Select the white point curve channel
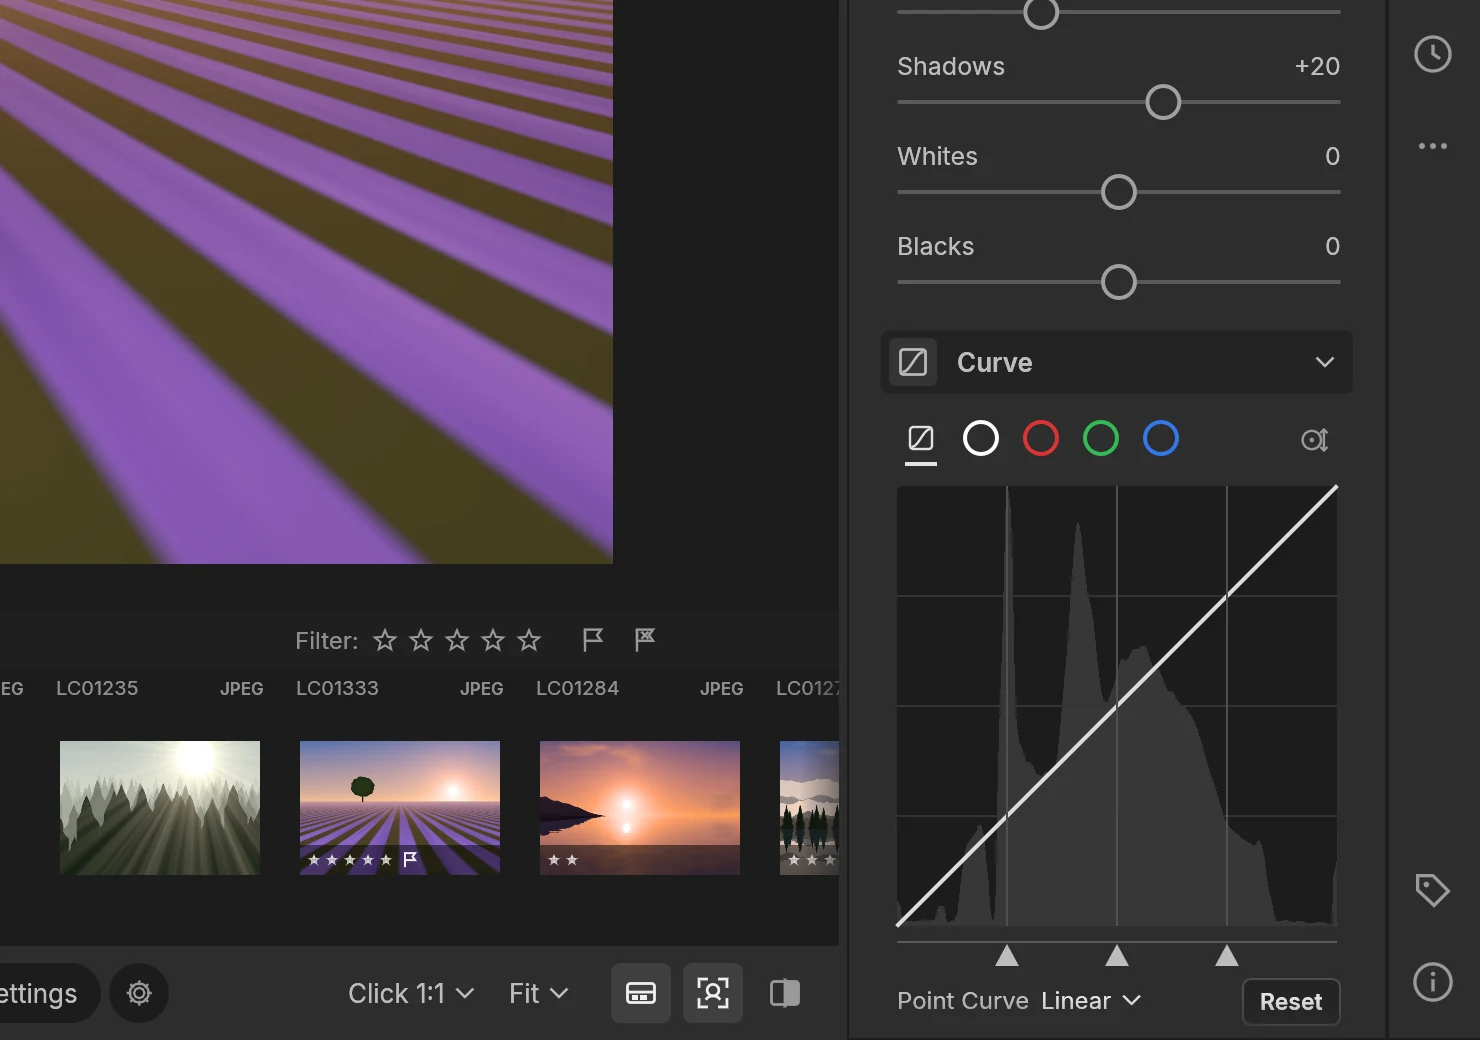This screenshot has width=1480, height=1040. 981,438
